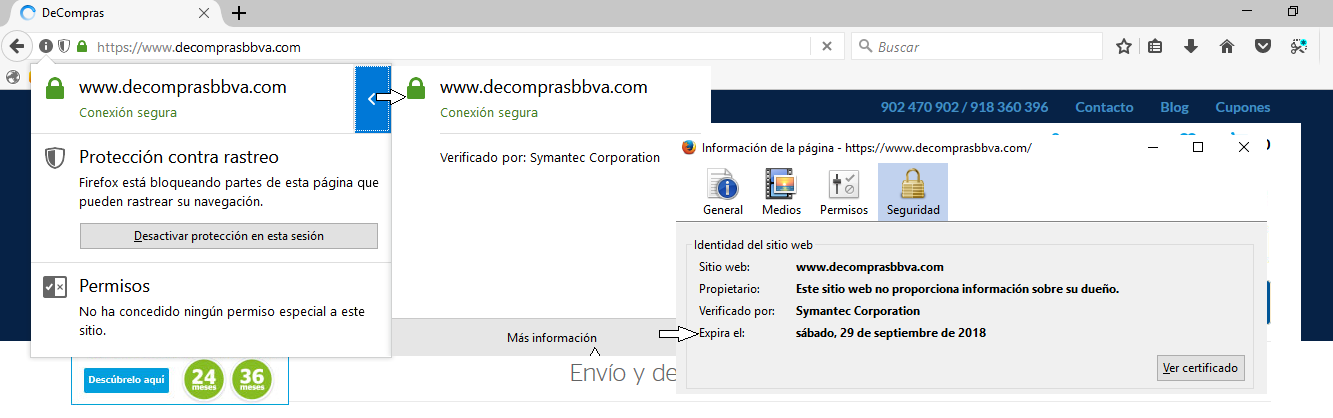Open the Blog link on the website
This screenshot has width=1333, height=418.
pyautogui.click(x=1174, y=107)
